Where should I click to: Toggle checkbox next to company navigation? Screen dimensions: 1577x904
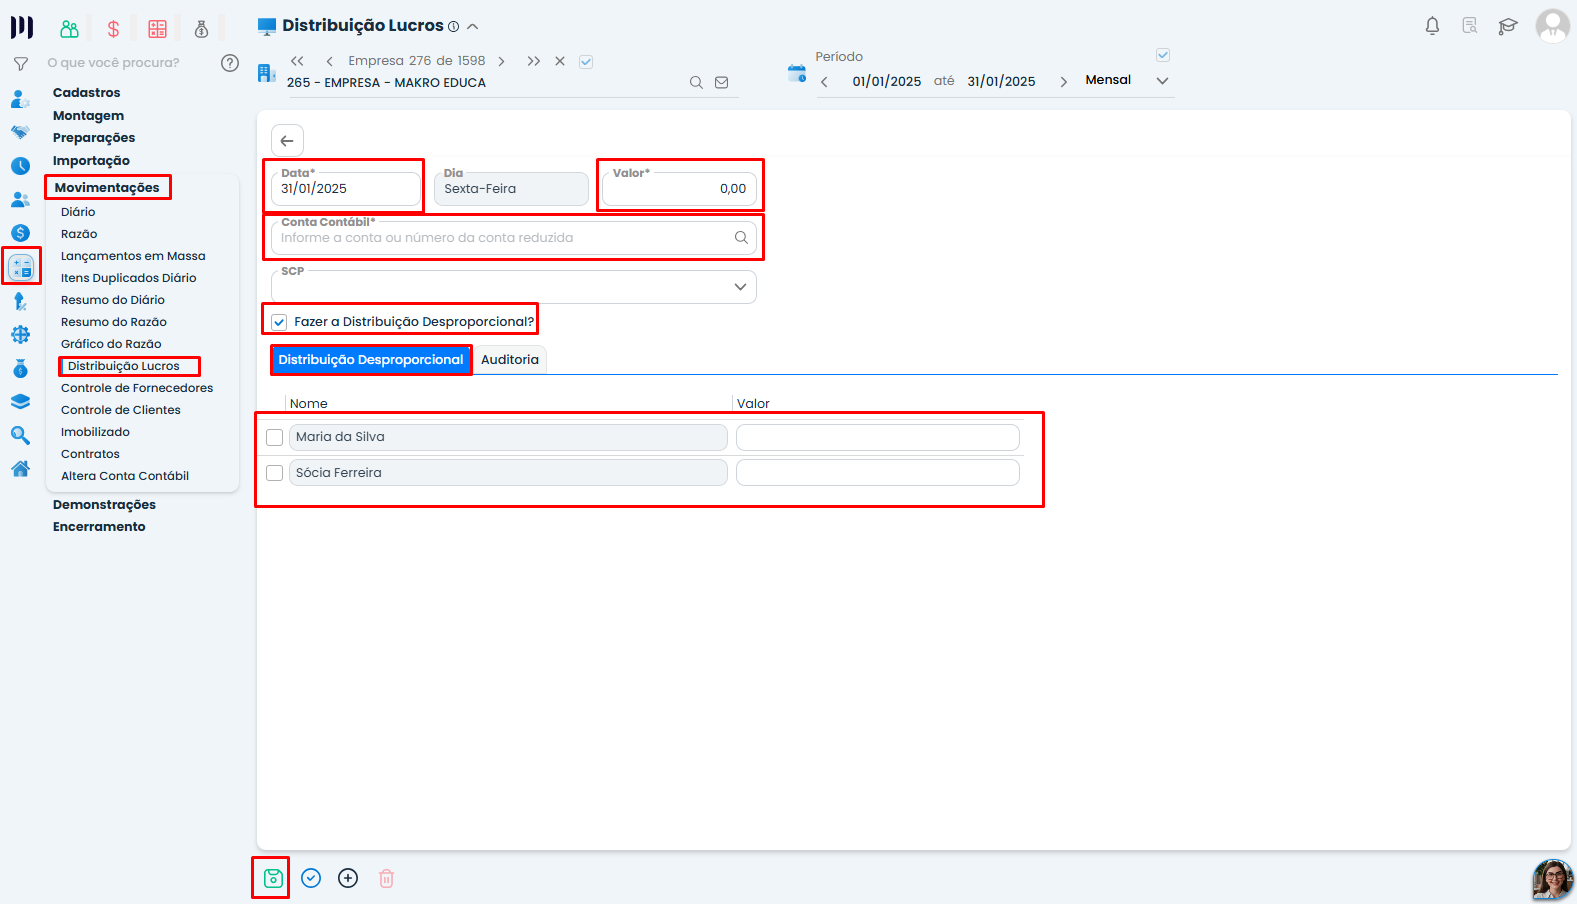[x=586, y=62]
